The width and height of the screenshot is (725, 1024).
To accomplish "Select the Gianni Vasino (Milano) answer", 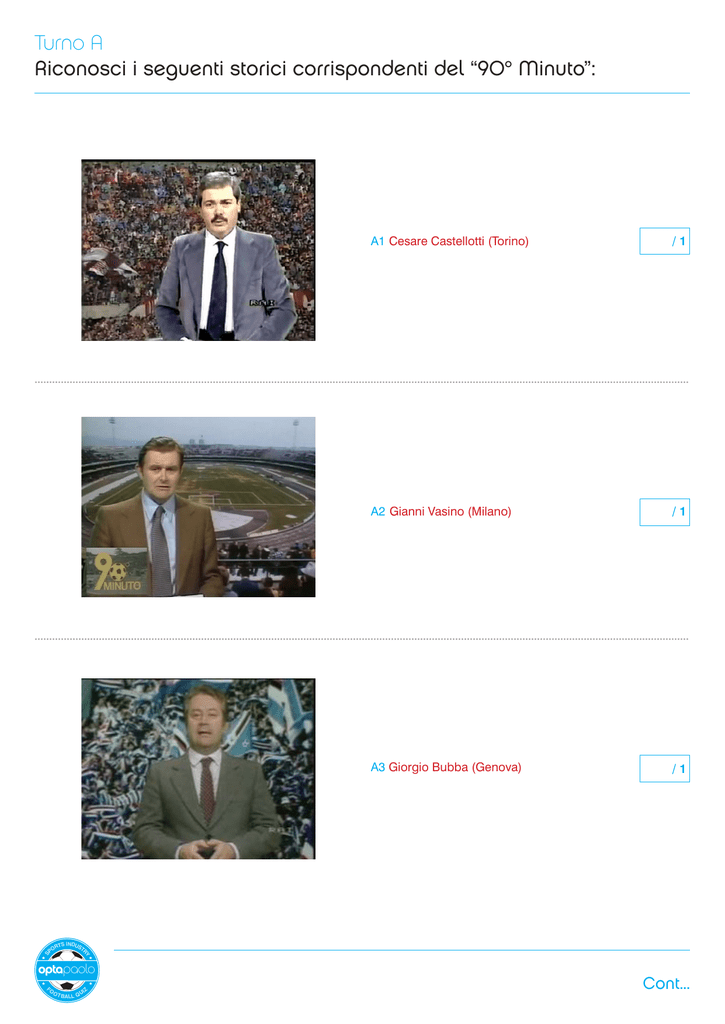I will click(x=450, y=511).
